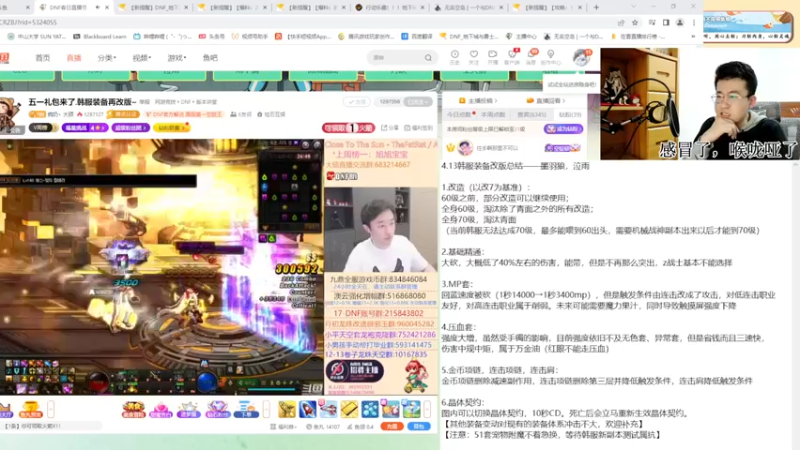This screenshot has height=450, width=800.
Task: Open the diamond fans activity icon
Action: (217, 410)
